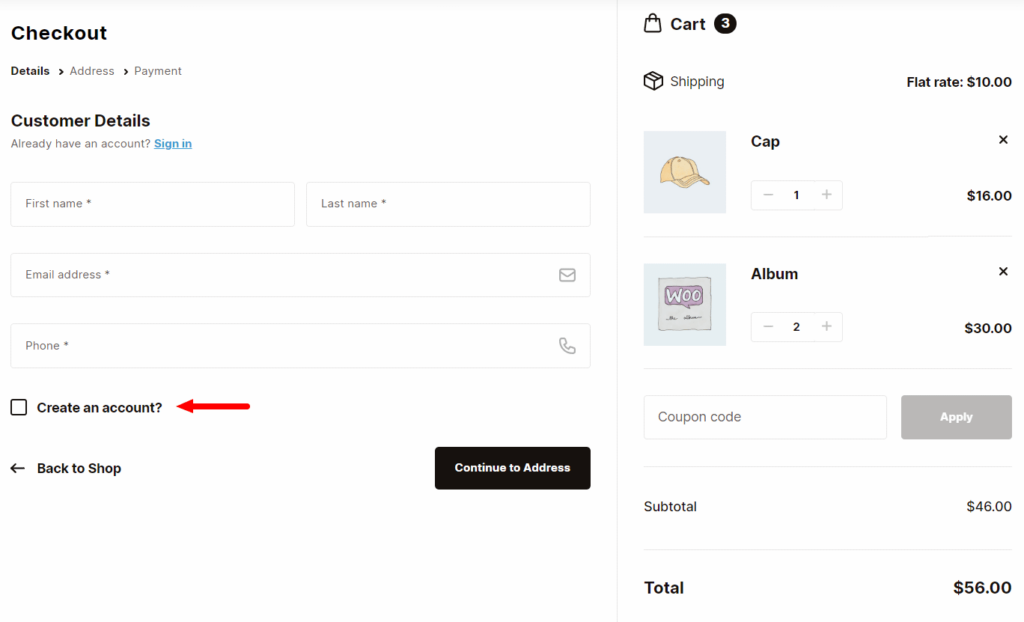The image size is (1024, 622).
Task: Go Back to Shop
Action: (x=78, y=468)
